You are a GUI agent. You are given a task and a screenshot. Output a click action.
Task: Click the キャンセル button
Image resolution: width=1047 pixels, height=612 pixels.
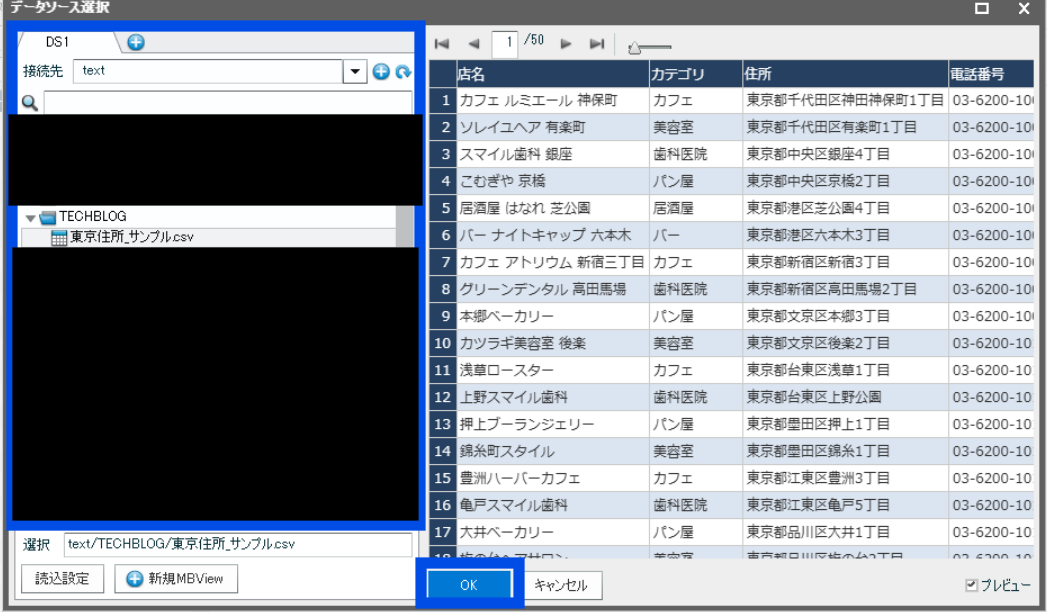pos(561,586)
